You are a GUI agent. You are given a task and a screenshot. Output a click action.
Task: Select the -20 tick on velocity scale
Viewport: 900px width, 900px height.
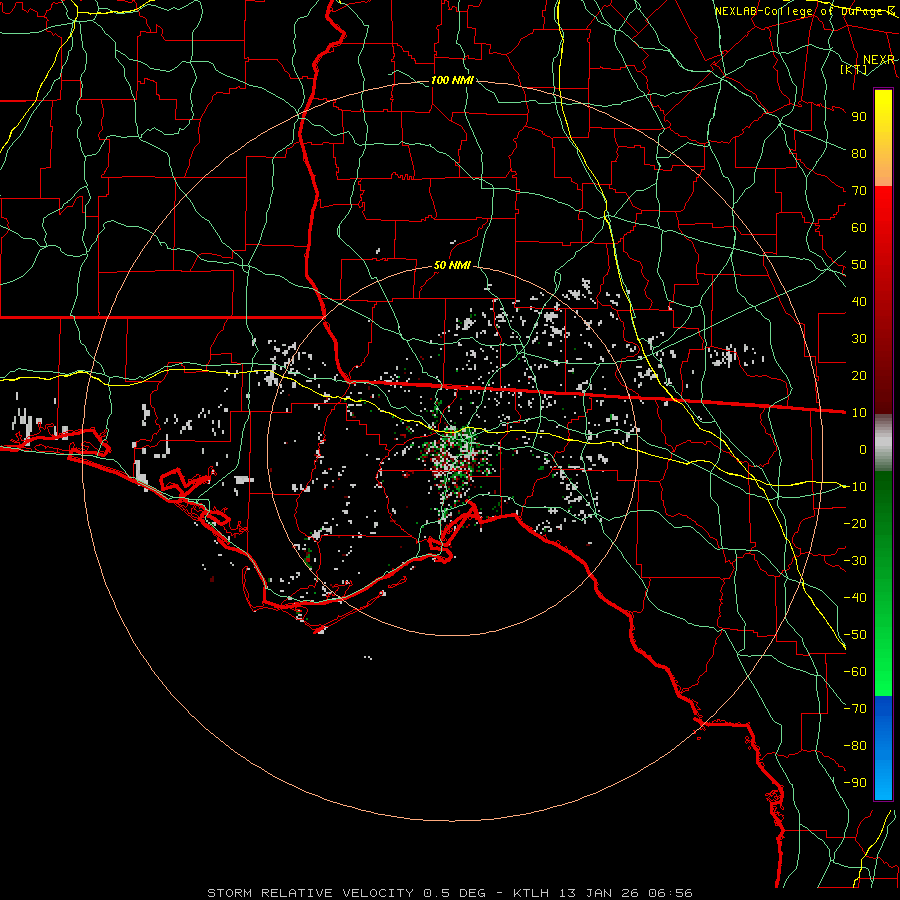(855, 523)
